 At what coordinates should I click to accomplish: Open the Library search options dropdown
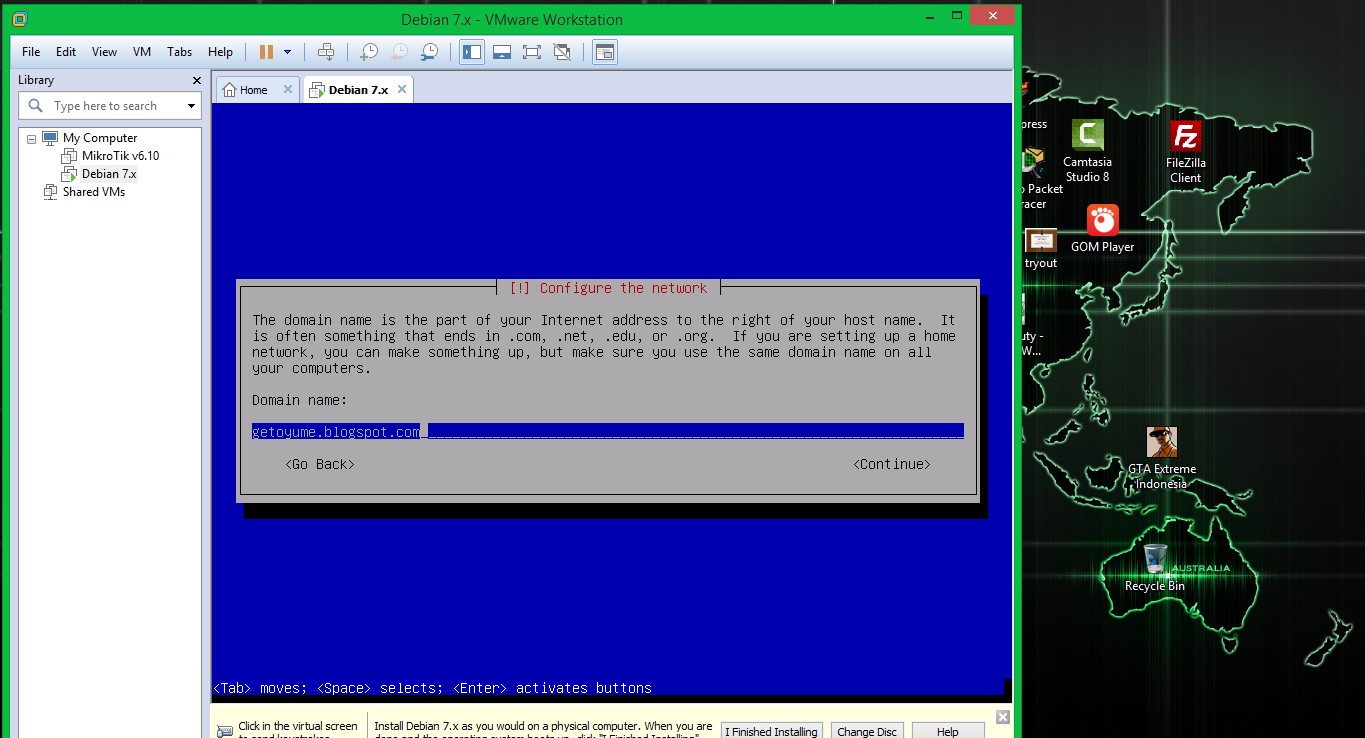(x=191, y=106)
